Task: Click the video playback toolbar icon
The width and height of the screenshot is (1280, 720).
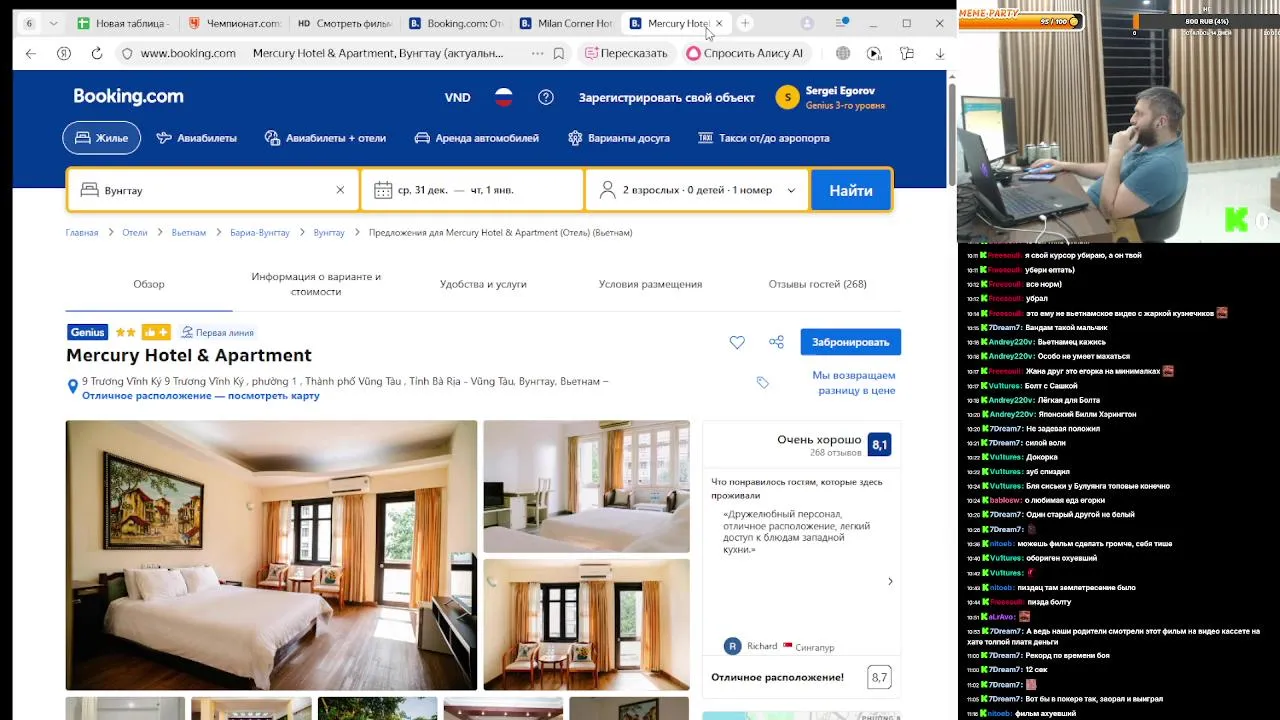Action: tap(875, 53)
